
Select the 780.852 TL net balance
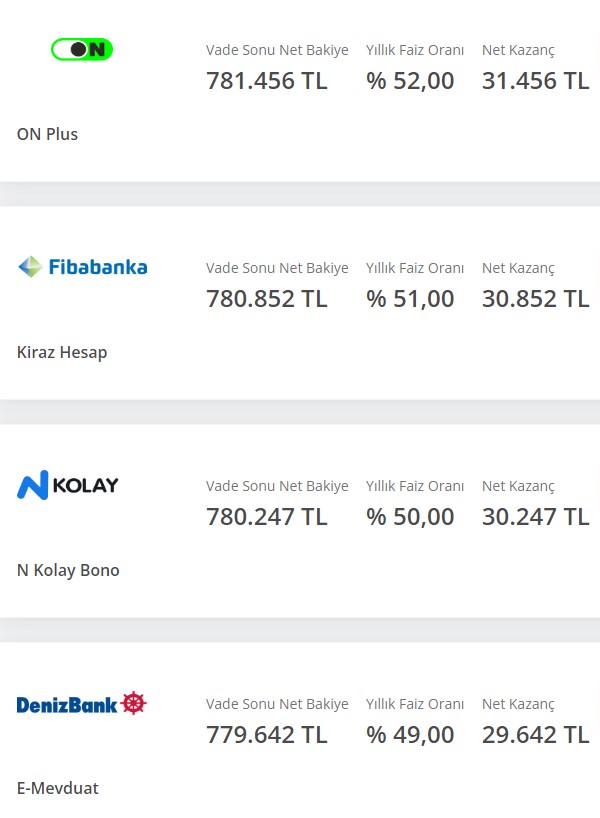pyautogui.click(x=267, y=299)
